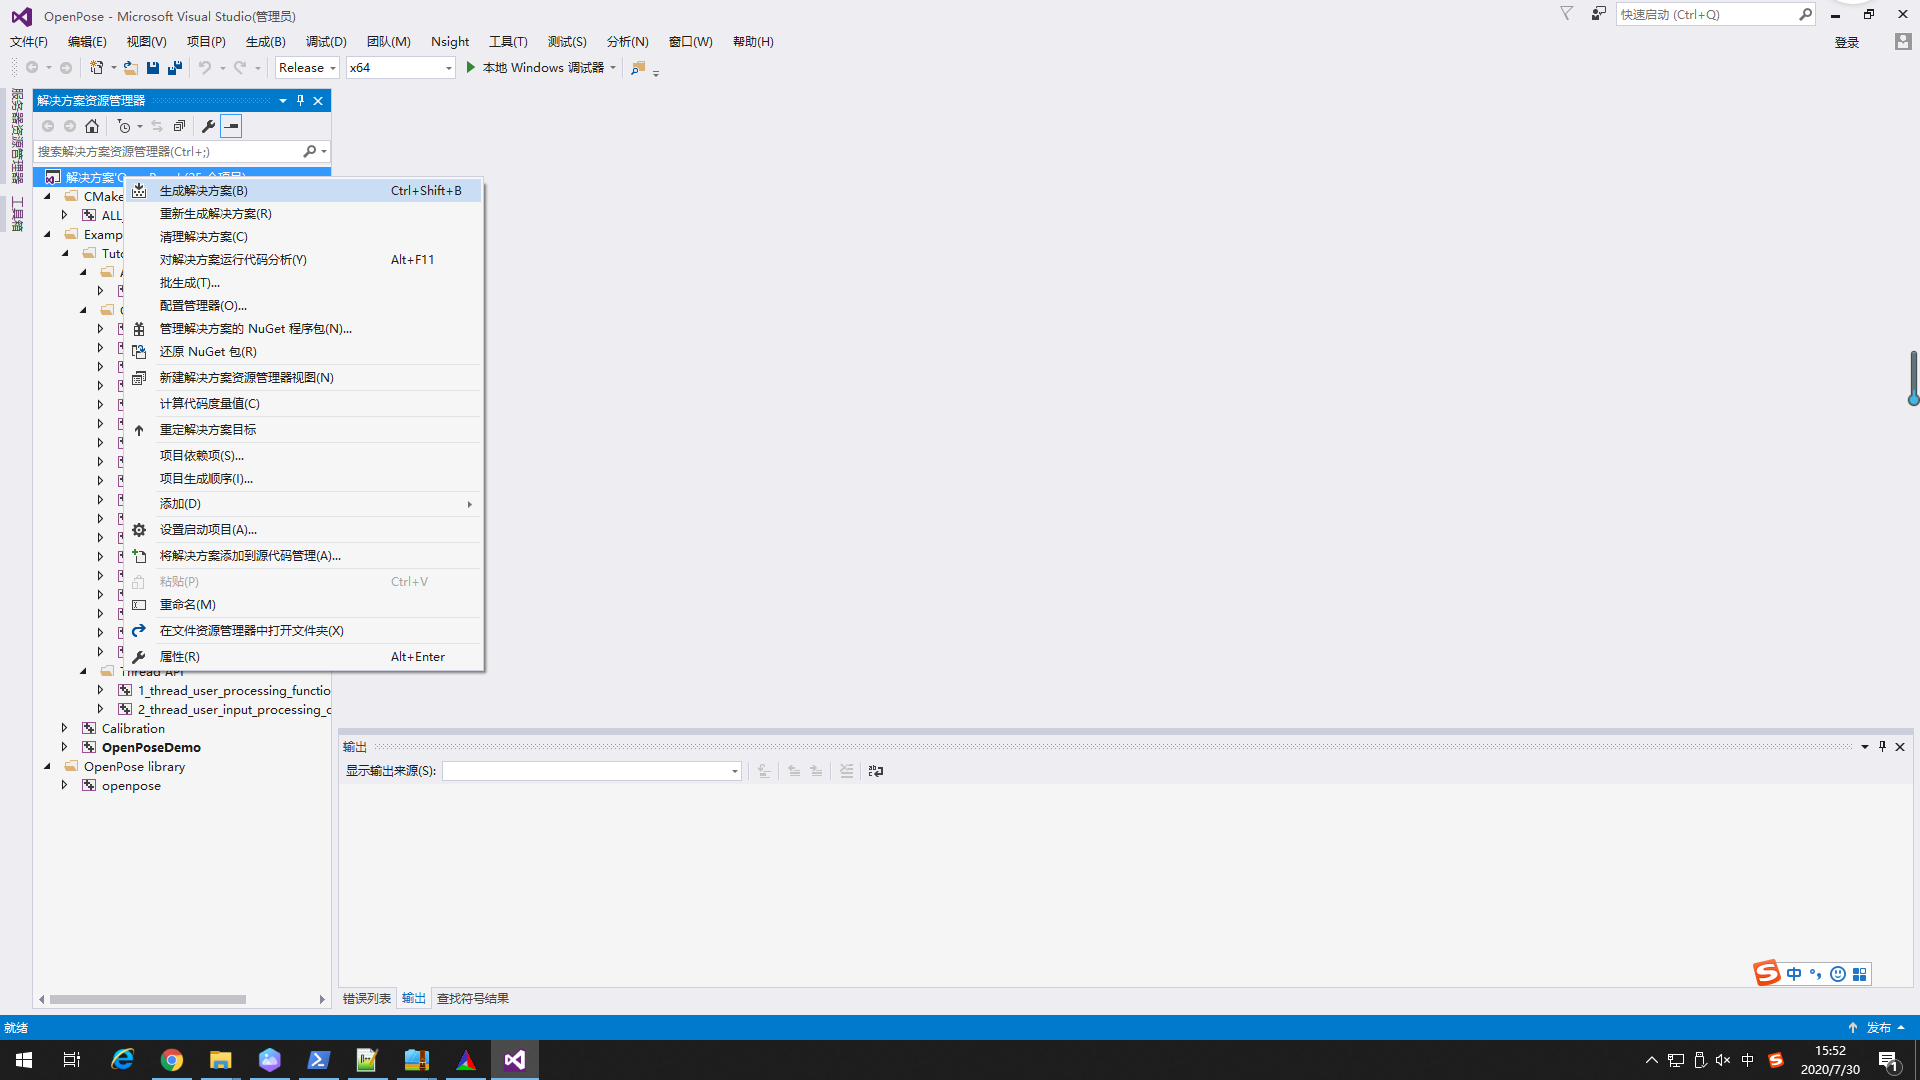Click the Find in Files toolbar icon

coord(638,68)
